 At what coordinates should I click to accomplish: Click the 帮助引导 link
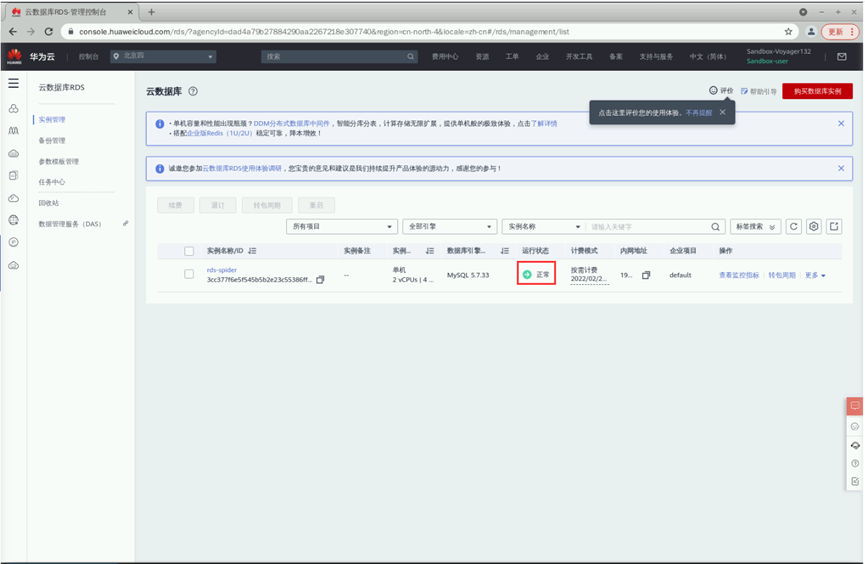759,92
